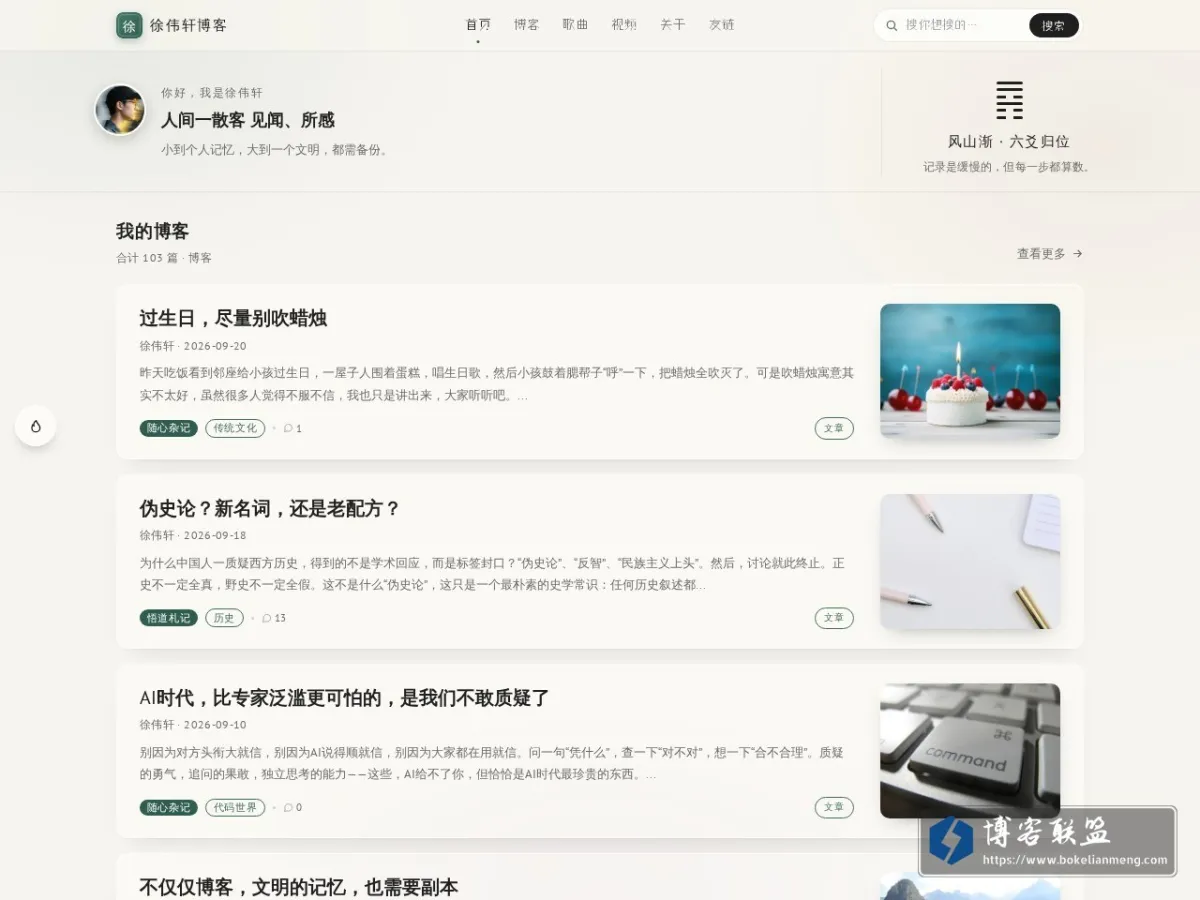The height and width of the screenshot is (900, 1200).
Task: Click the date text 2026-09-10
Action: click(215, 725)
